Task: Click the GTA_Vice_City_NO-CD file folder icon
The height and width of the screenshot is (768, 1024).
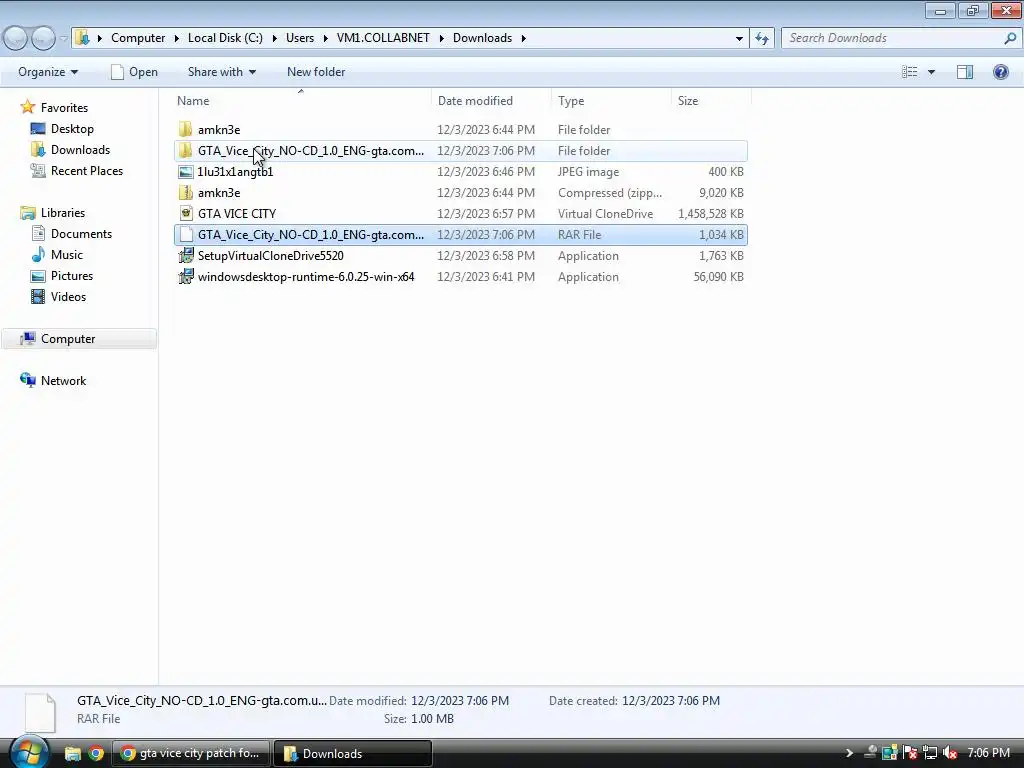Action: 185,150
